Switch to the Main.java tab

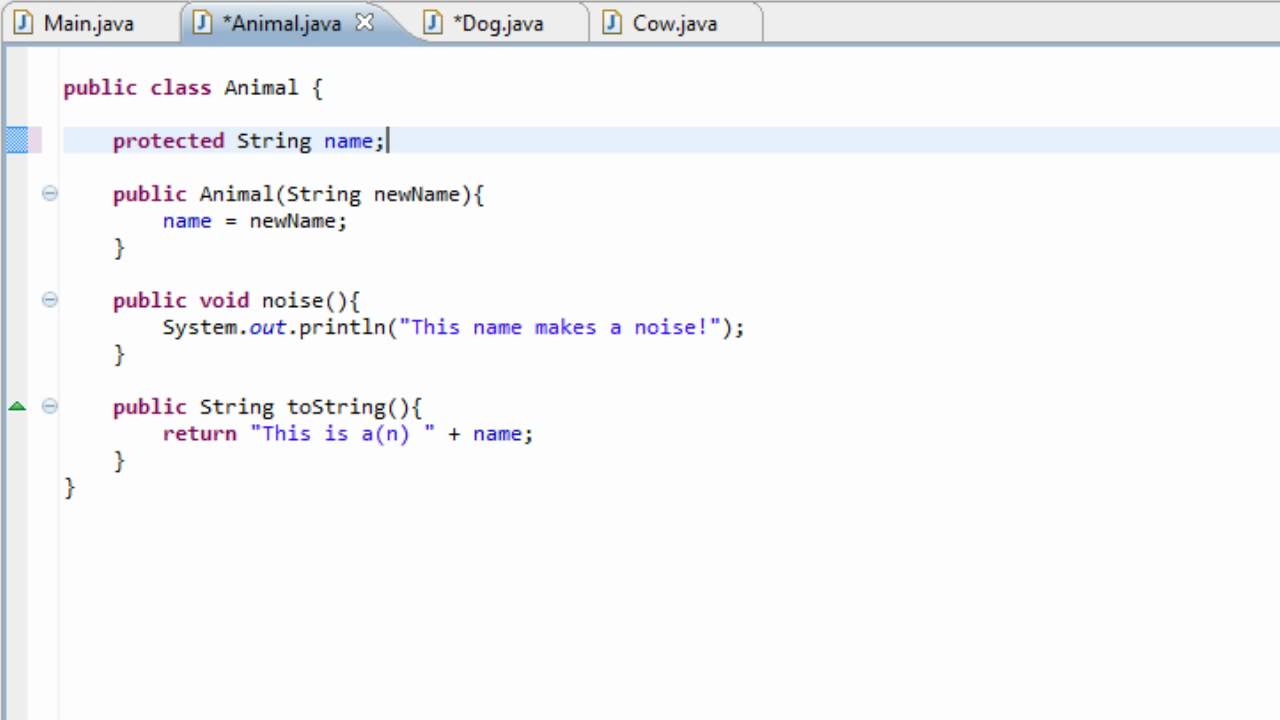click(88, 23)
